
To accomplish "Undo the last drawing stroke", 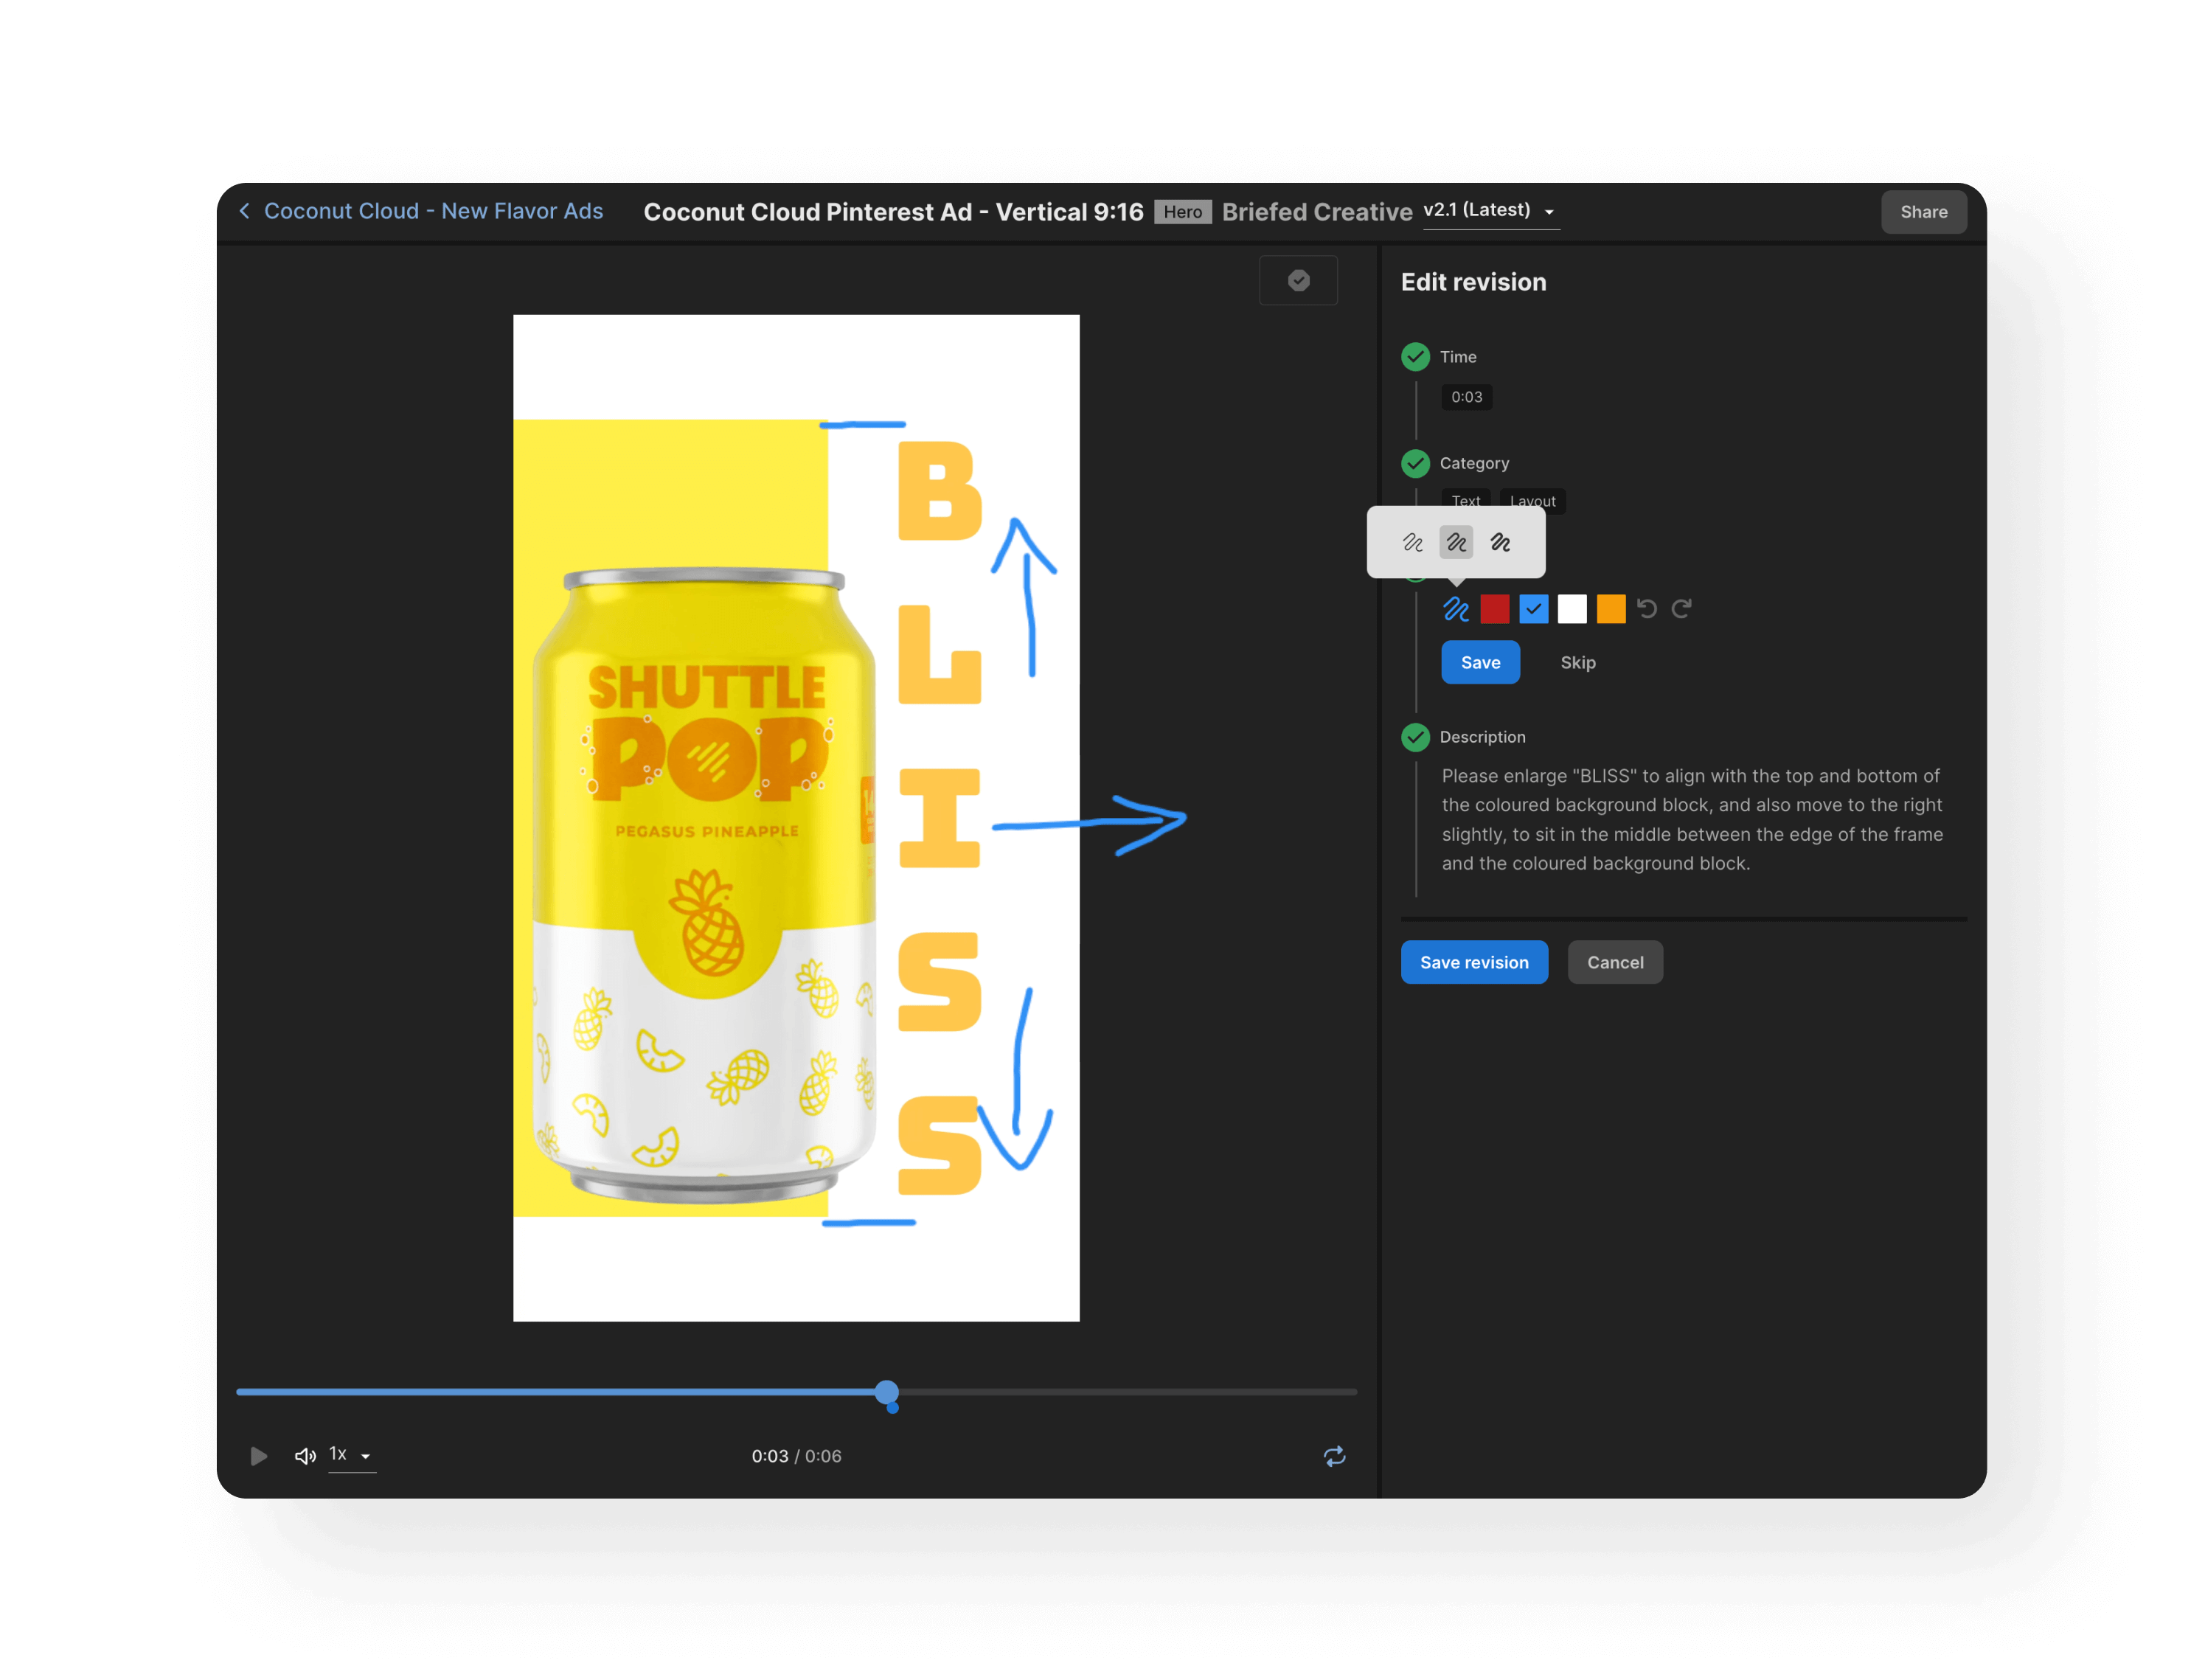I will (1647, 609).
